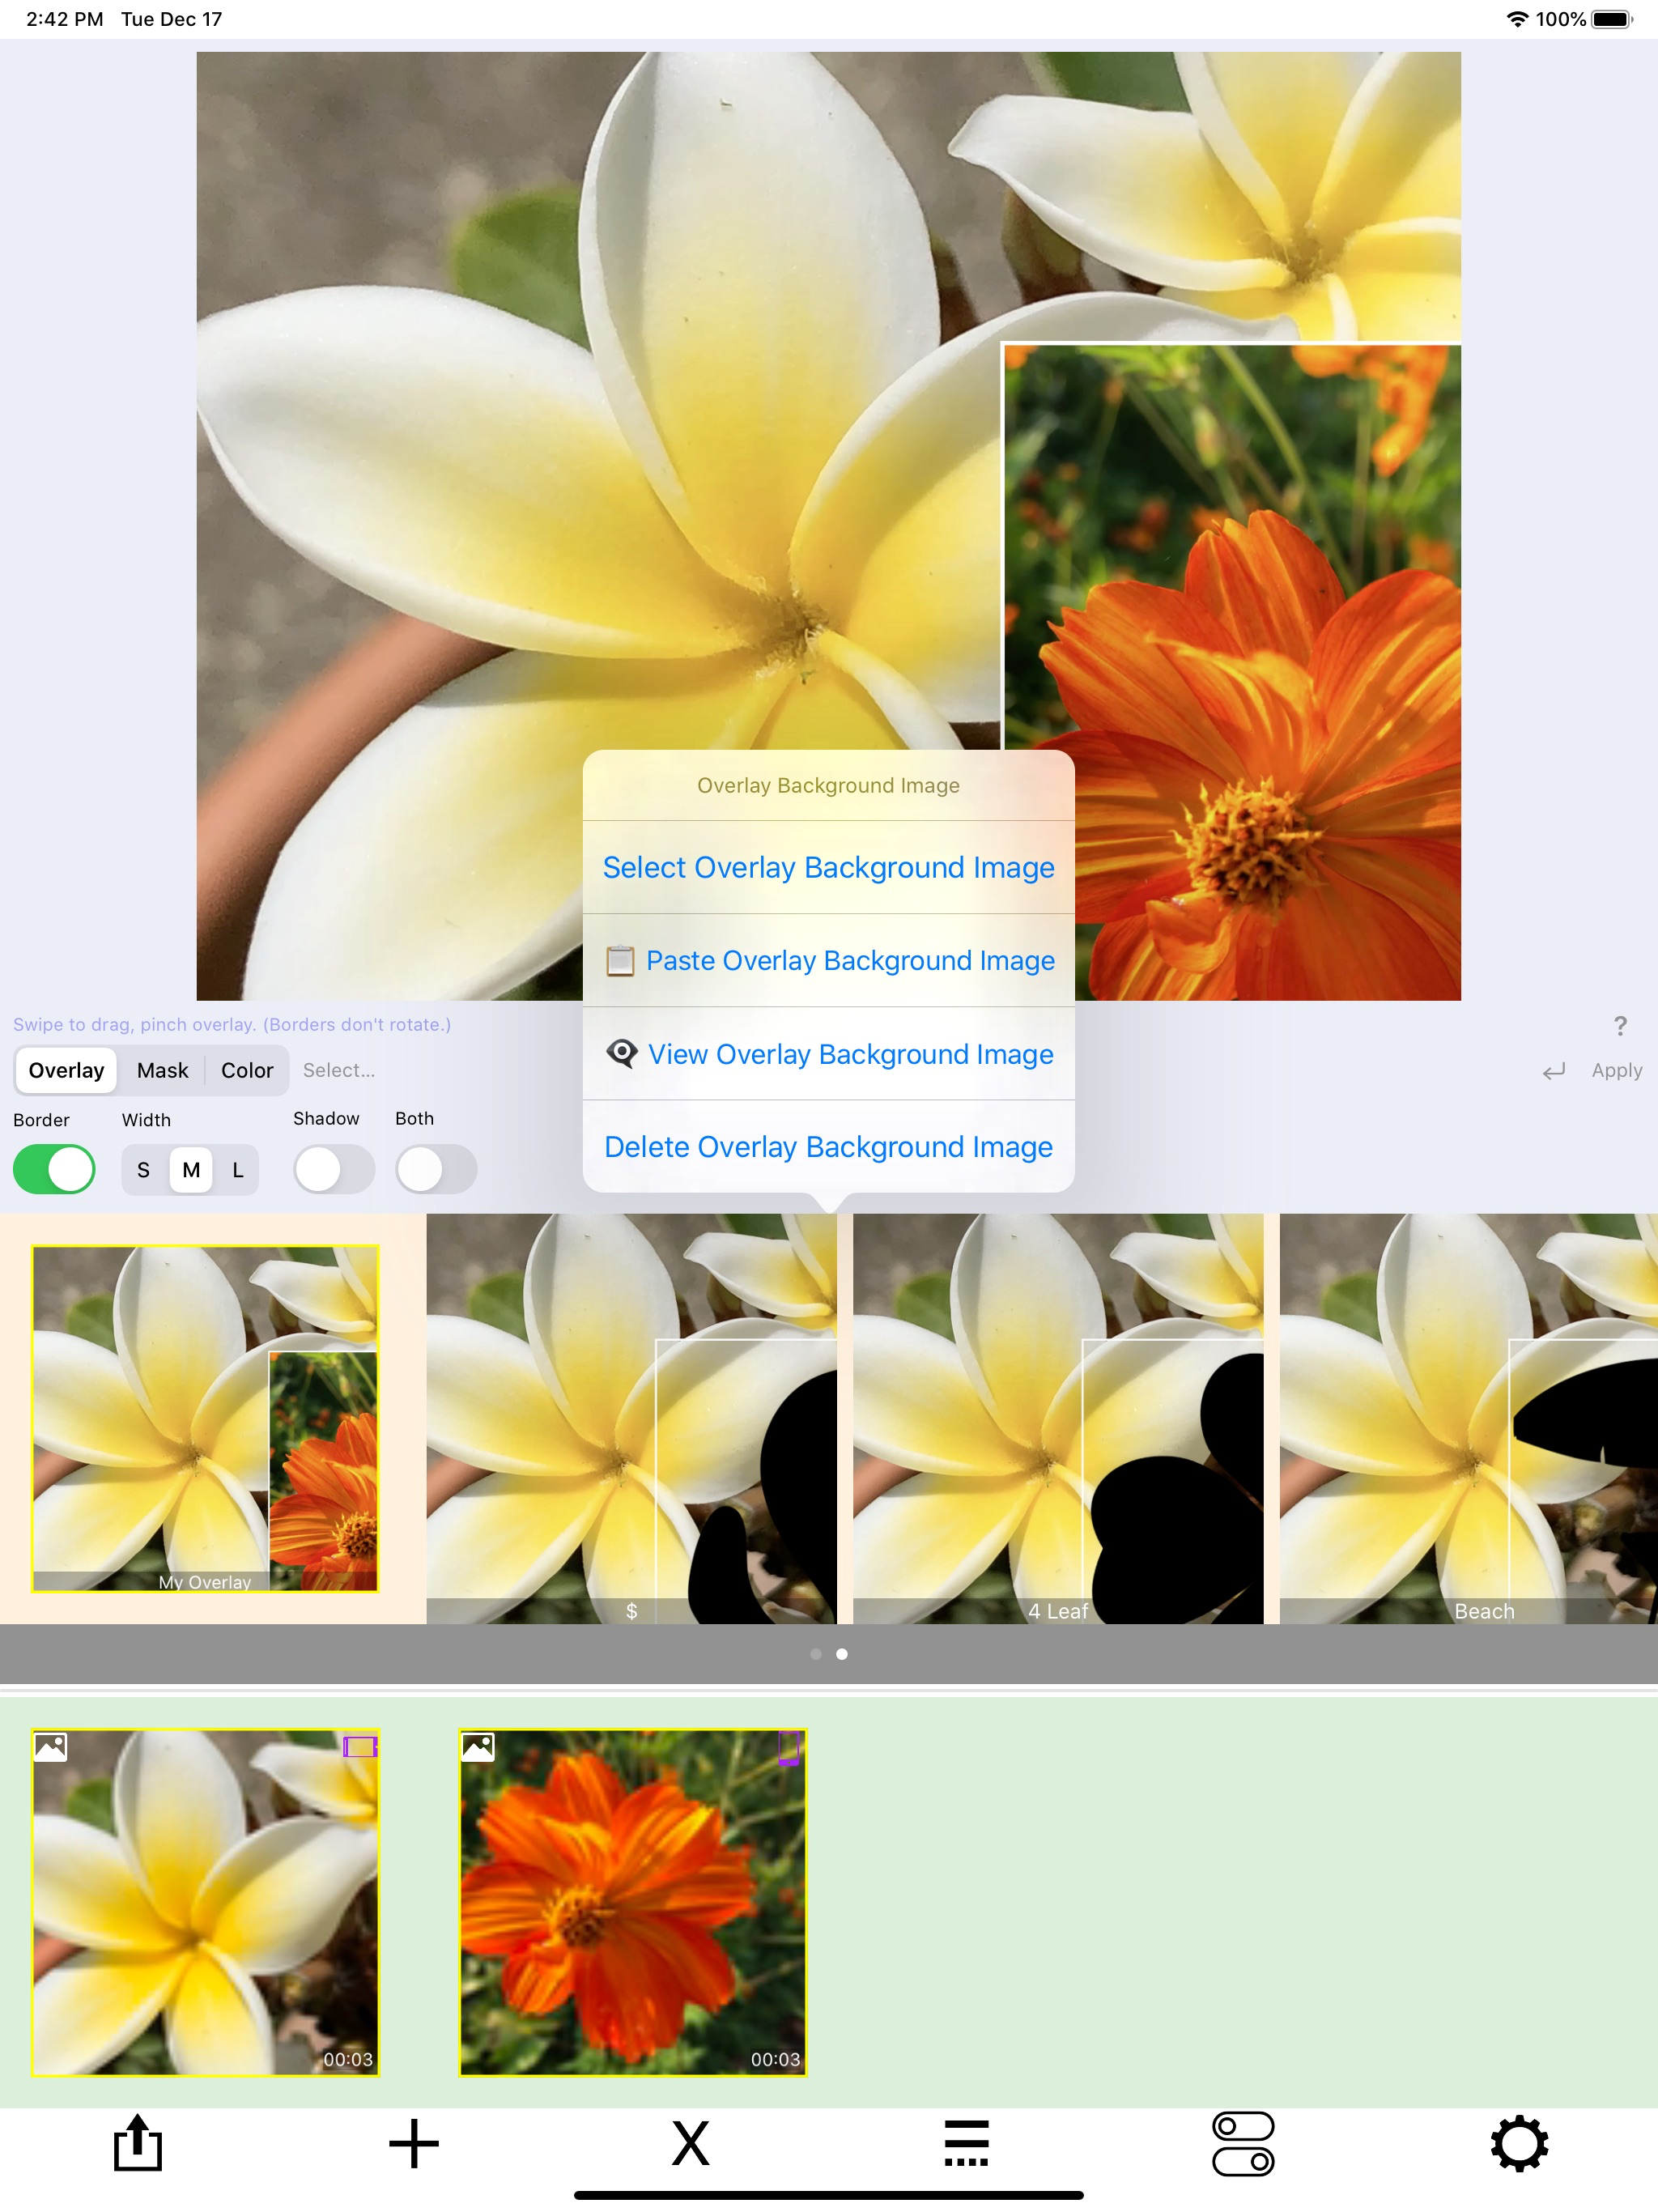Choose Select Overlay Background Image

tap(828, 867)
